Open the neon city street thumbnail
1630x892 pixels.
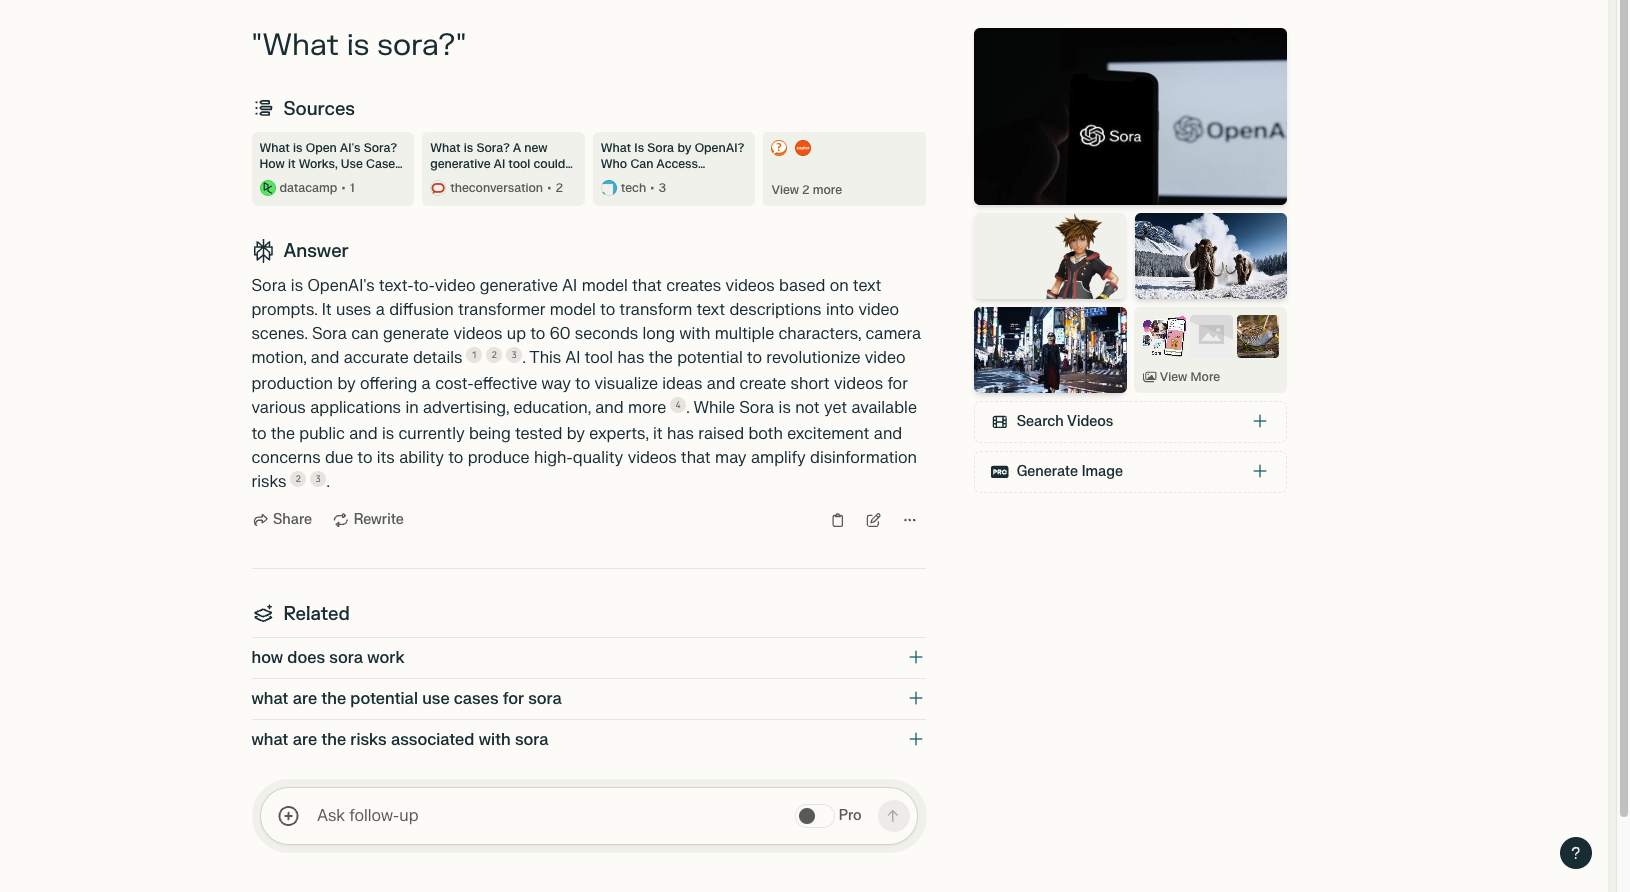[1050, 350]
